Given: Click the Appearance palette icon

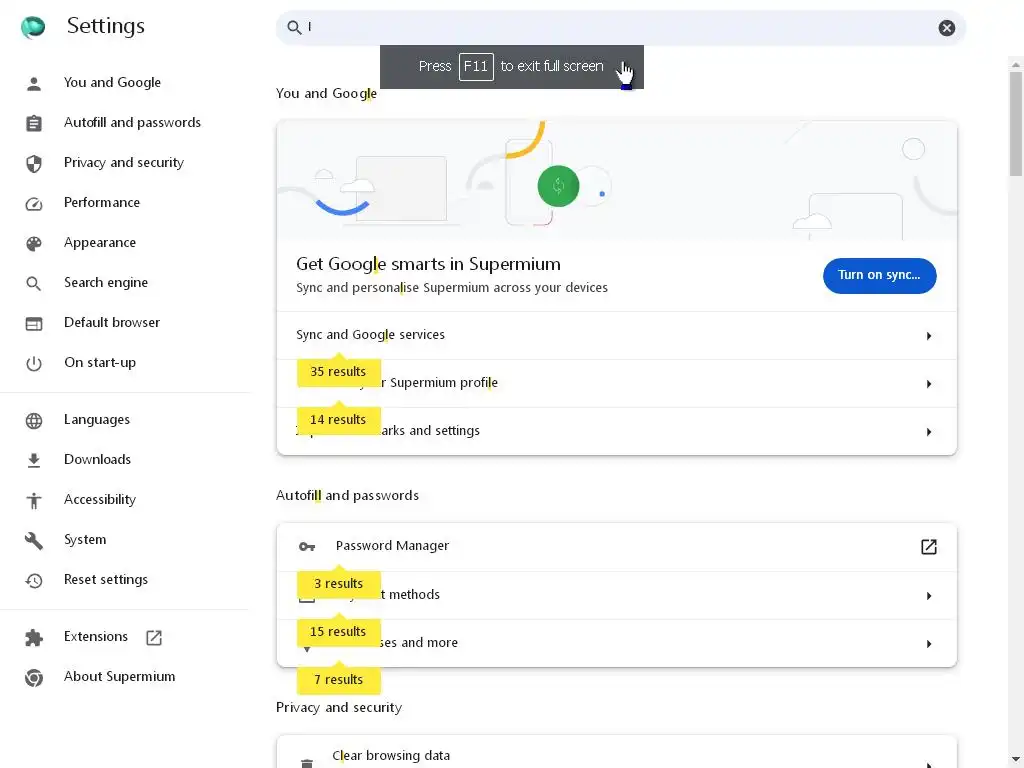Looking at the screenshot, I should (34, 243).
